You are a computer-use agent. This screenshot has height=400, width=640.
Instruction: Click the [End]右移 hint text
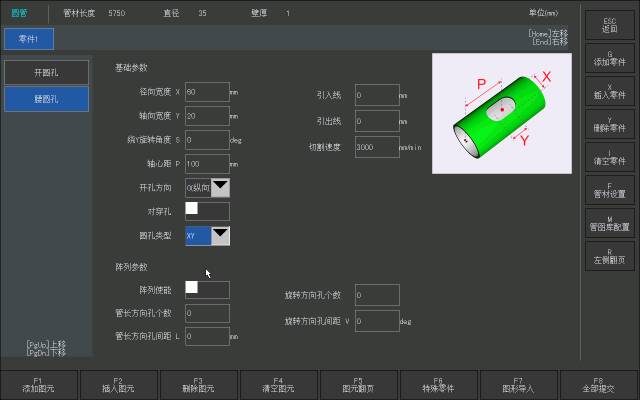click(x=550, y=42)
